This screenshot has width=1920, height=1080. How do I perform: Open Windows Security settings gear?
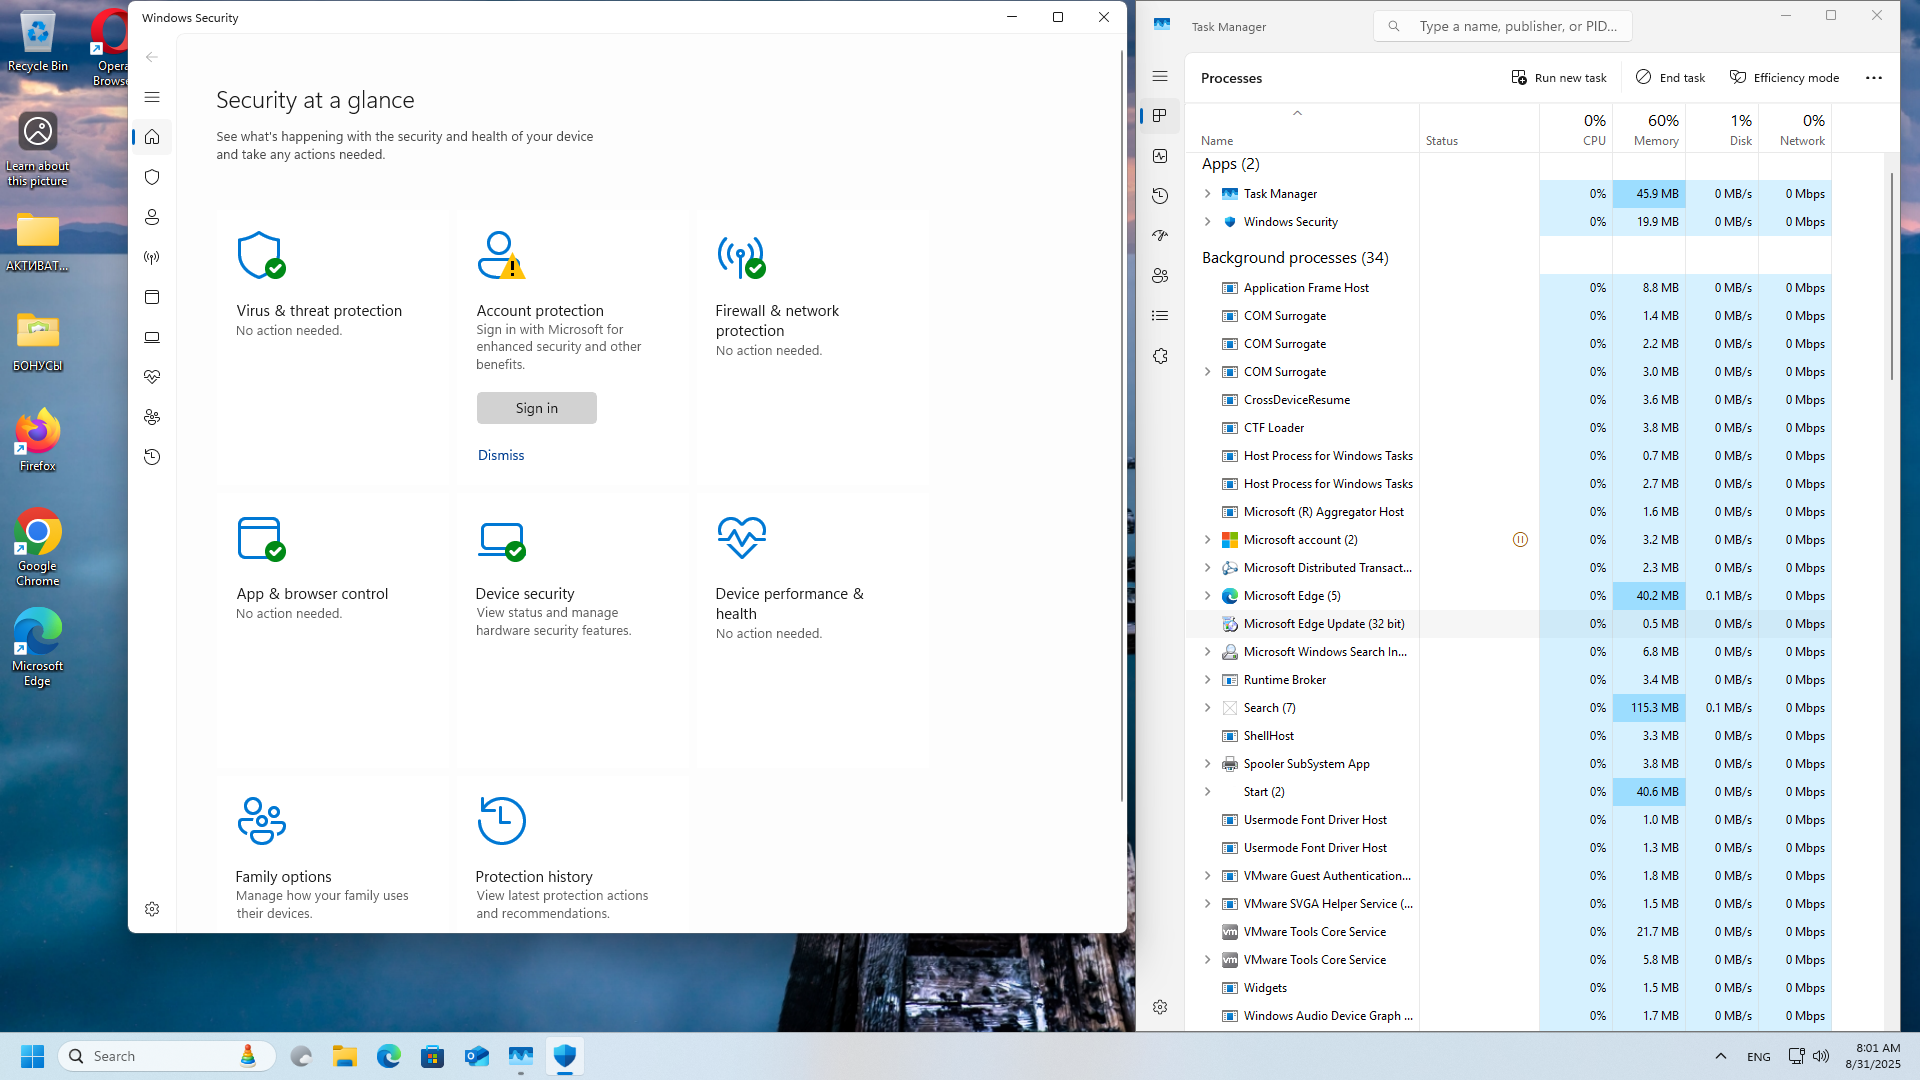[152, 909]
